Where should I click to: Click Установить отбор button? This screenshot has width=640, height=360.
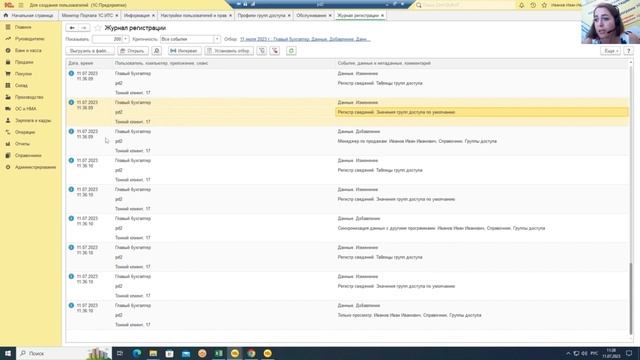click(x=229, y=51)
